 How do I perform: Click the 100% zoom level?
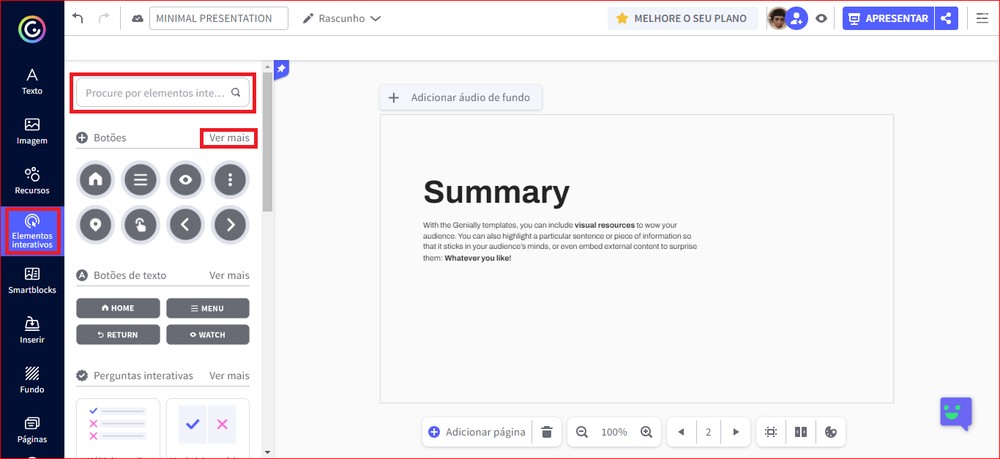[x=614, y=432]
